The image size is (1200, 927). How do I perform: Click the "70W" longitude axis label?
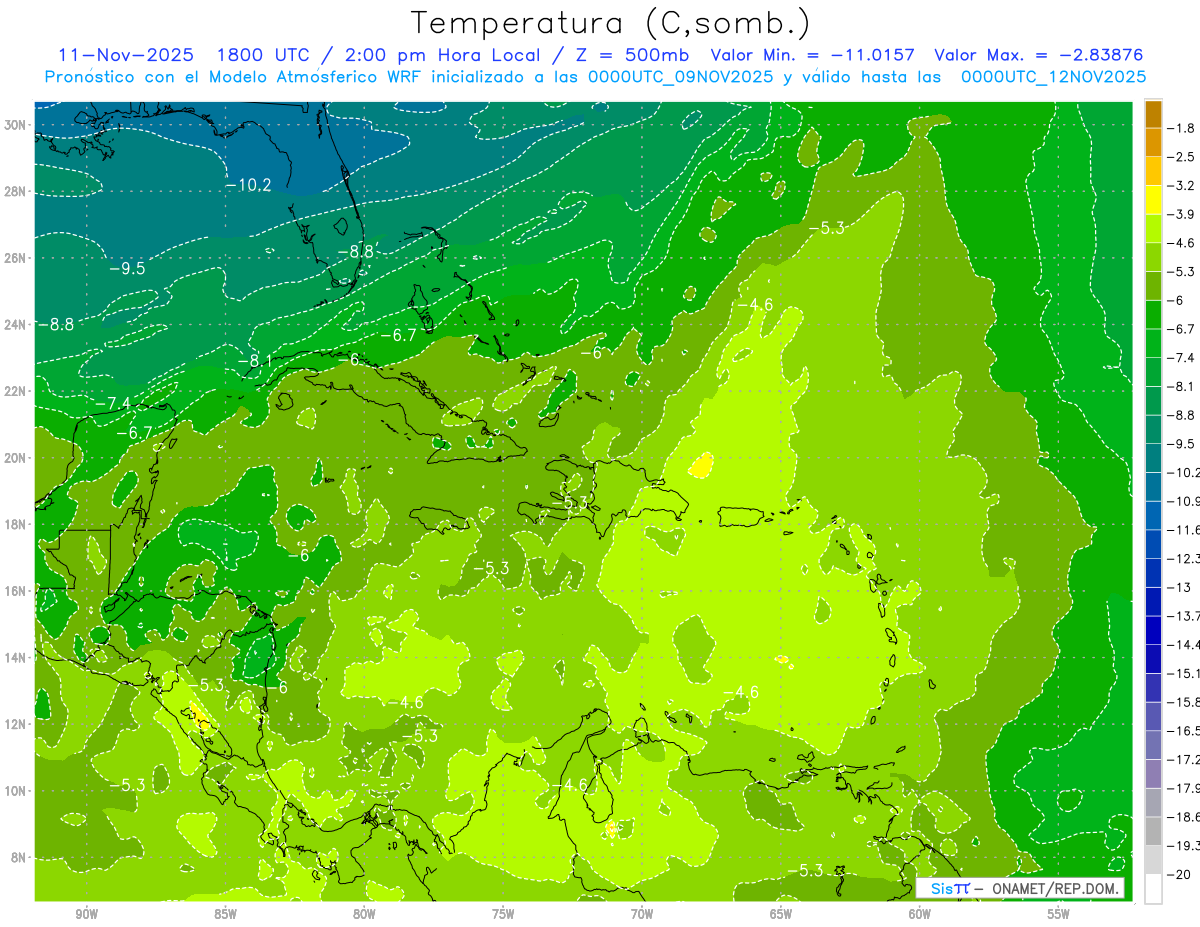click(x=642, y=914)
